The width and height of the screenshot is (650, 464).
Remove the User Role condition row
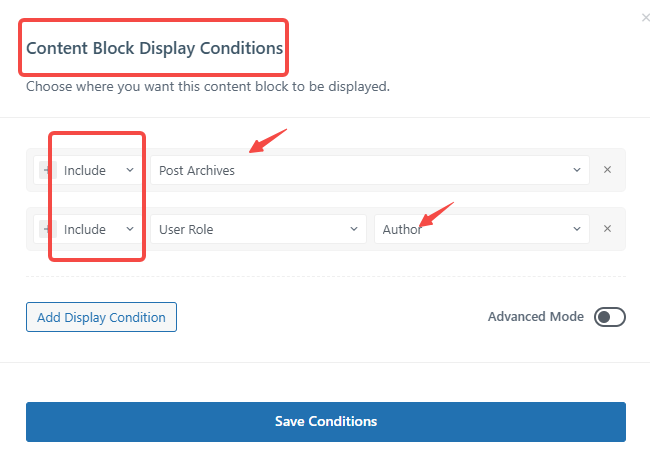coord(607,229)
